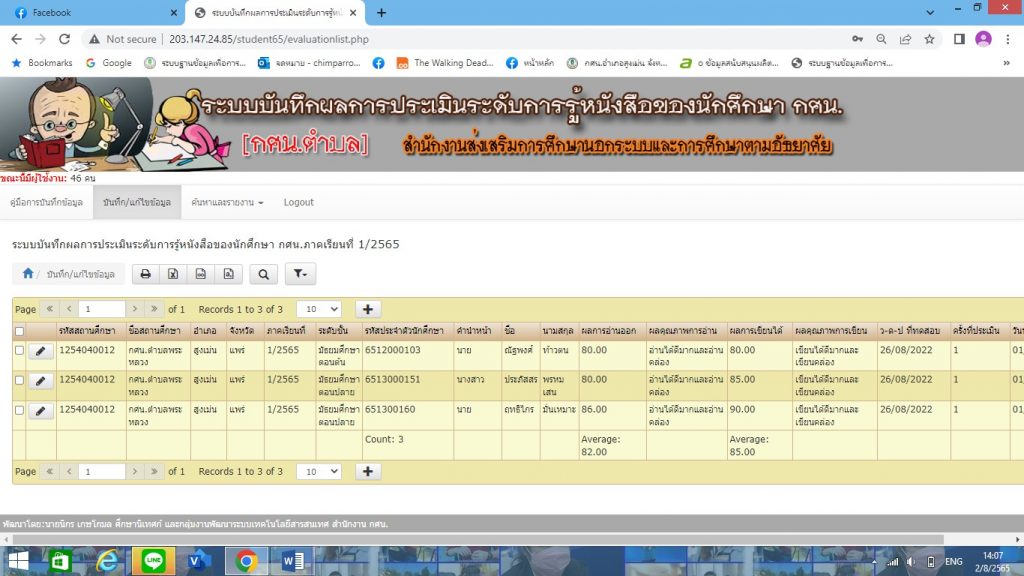Go to first page in bottom pager
Image resolution: width=1024 pixels, height=576 pixels.
pos(50,472)
